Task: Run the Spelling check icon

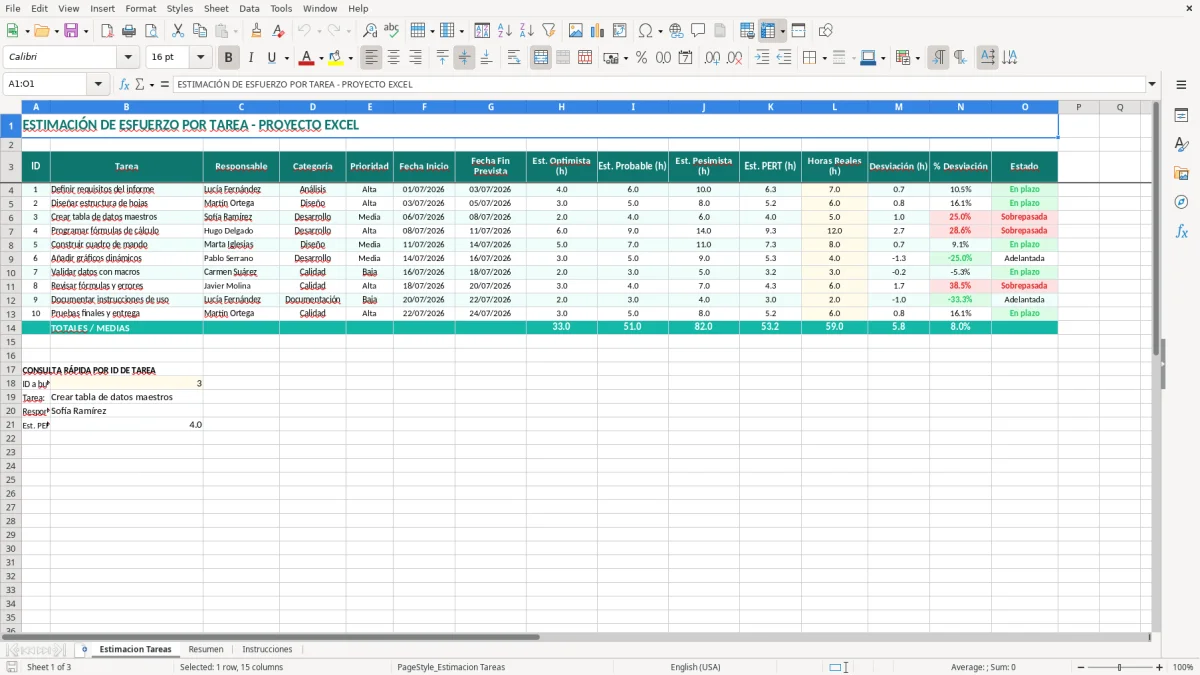Action: pyautogui.click(x=392, y=31)
